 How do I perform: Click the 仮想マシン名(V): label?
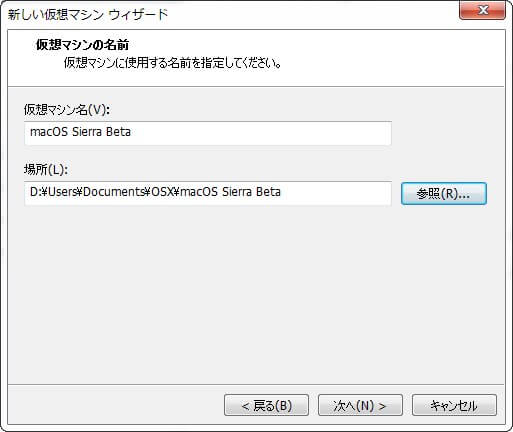67,109
